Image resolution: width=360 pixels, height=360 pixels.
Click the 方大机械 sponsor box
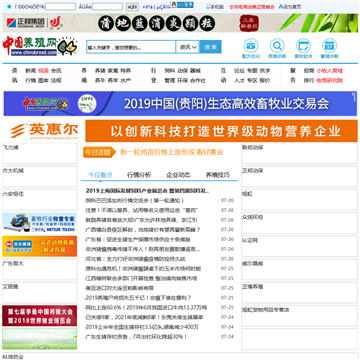click(x=40, y=177)
